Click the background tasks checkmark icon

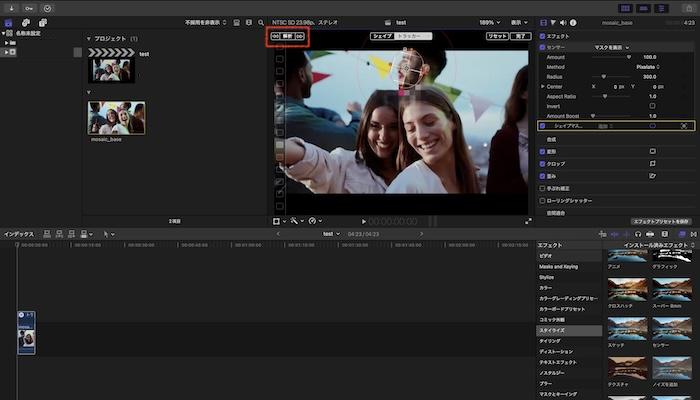tap(47, 7)
